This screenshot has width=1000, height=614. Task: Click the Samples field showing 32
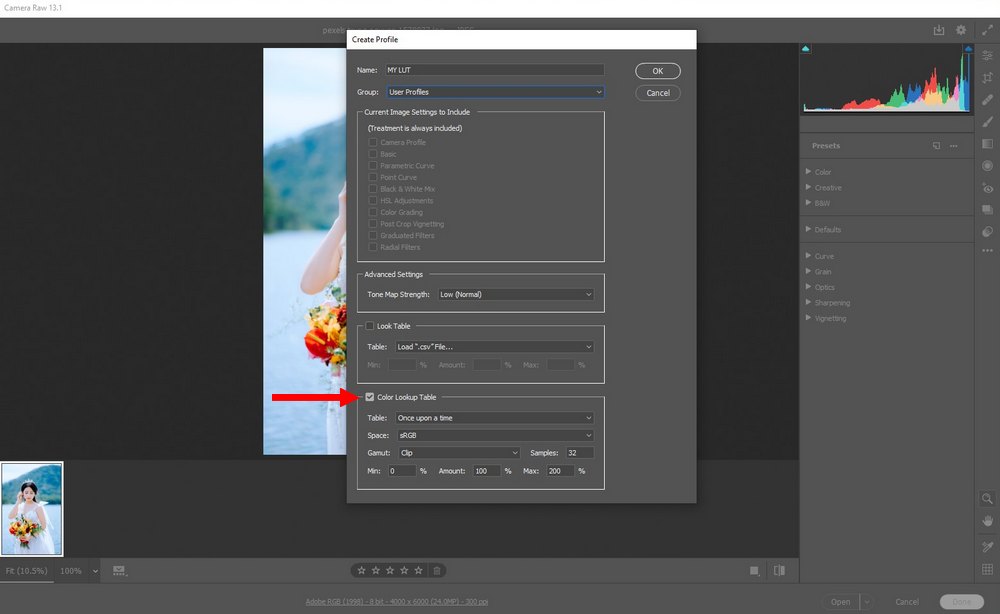tap(580, 453)
